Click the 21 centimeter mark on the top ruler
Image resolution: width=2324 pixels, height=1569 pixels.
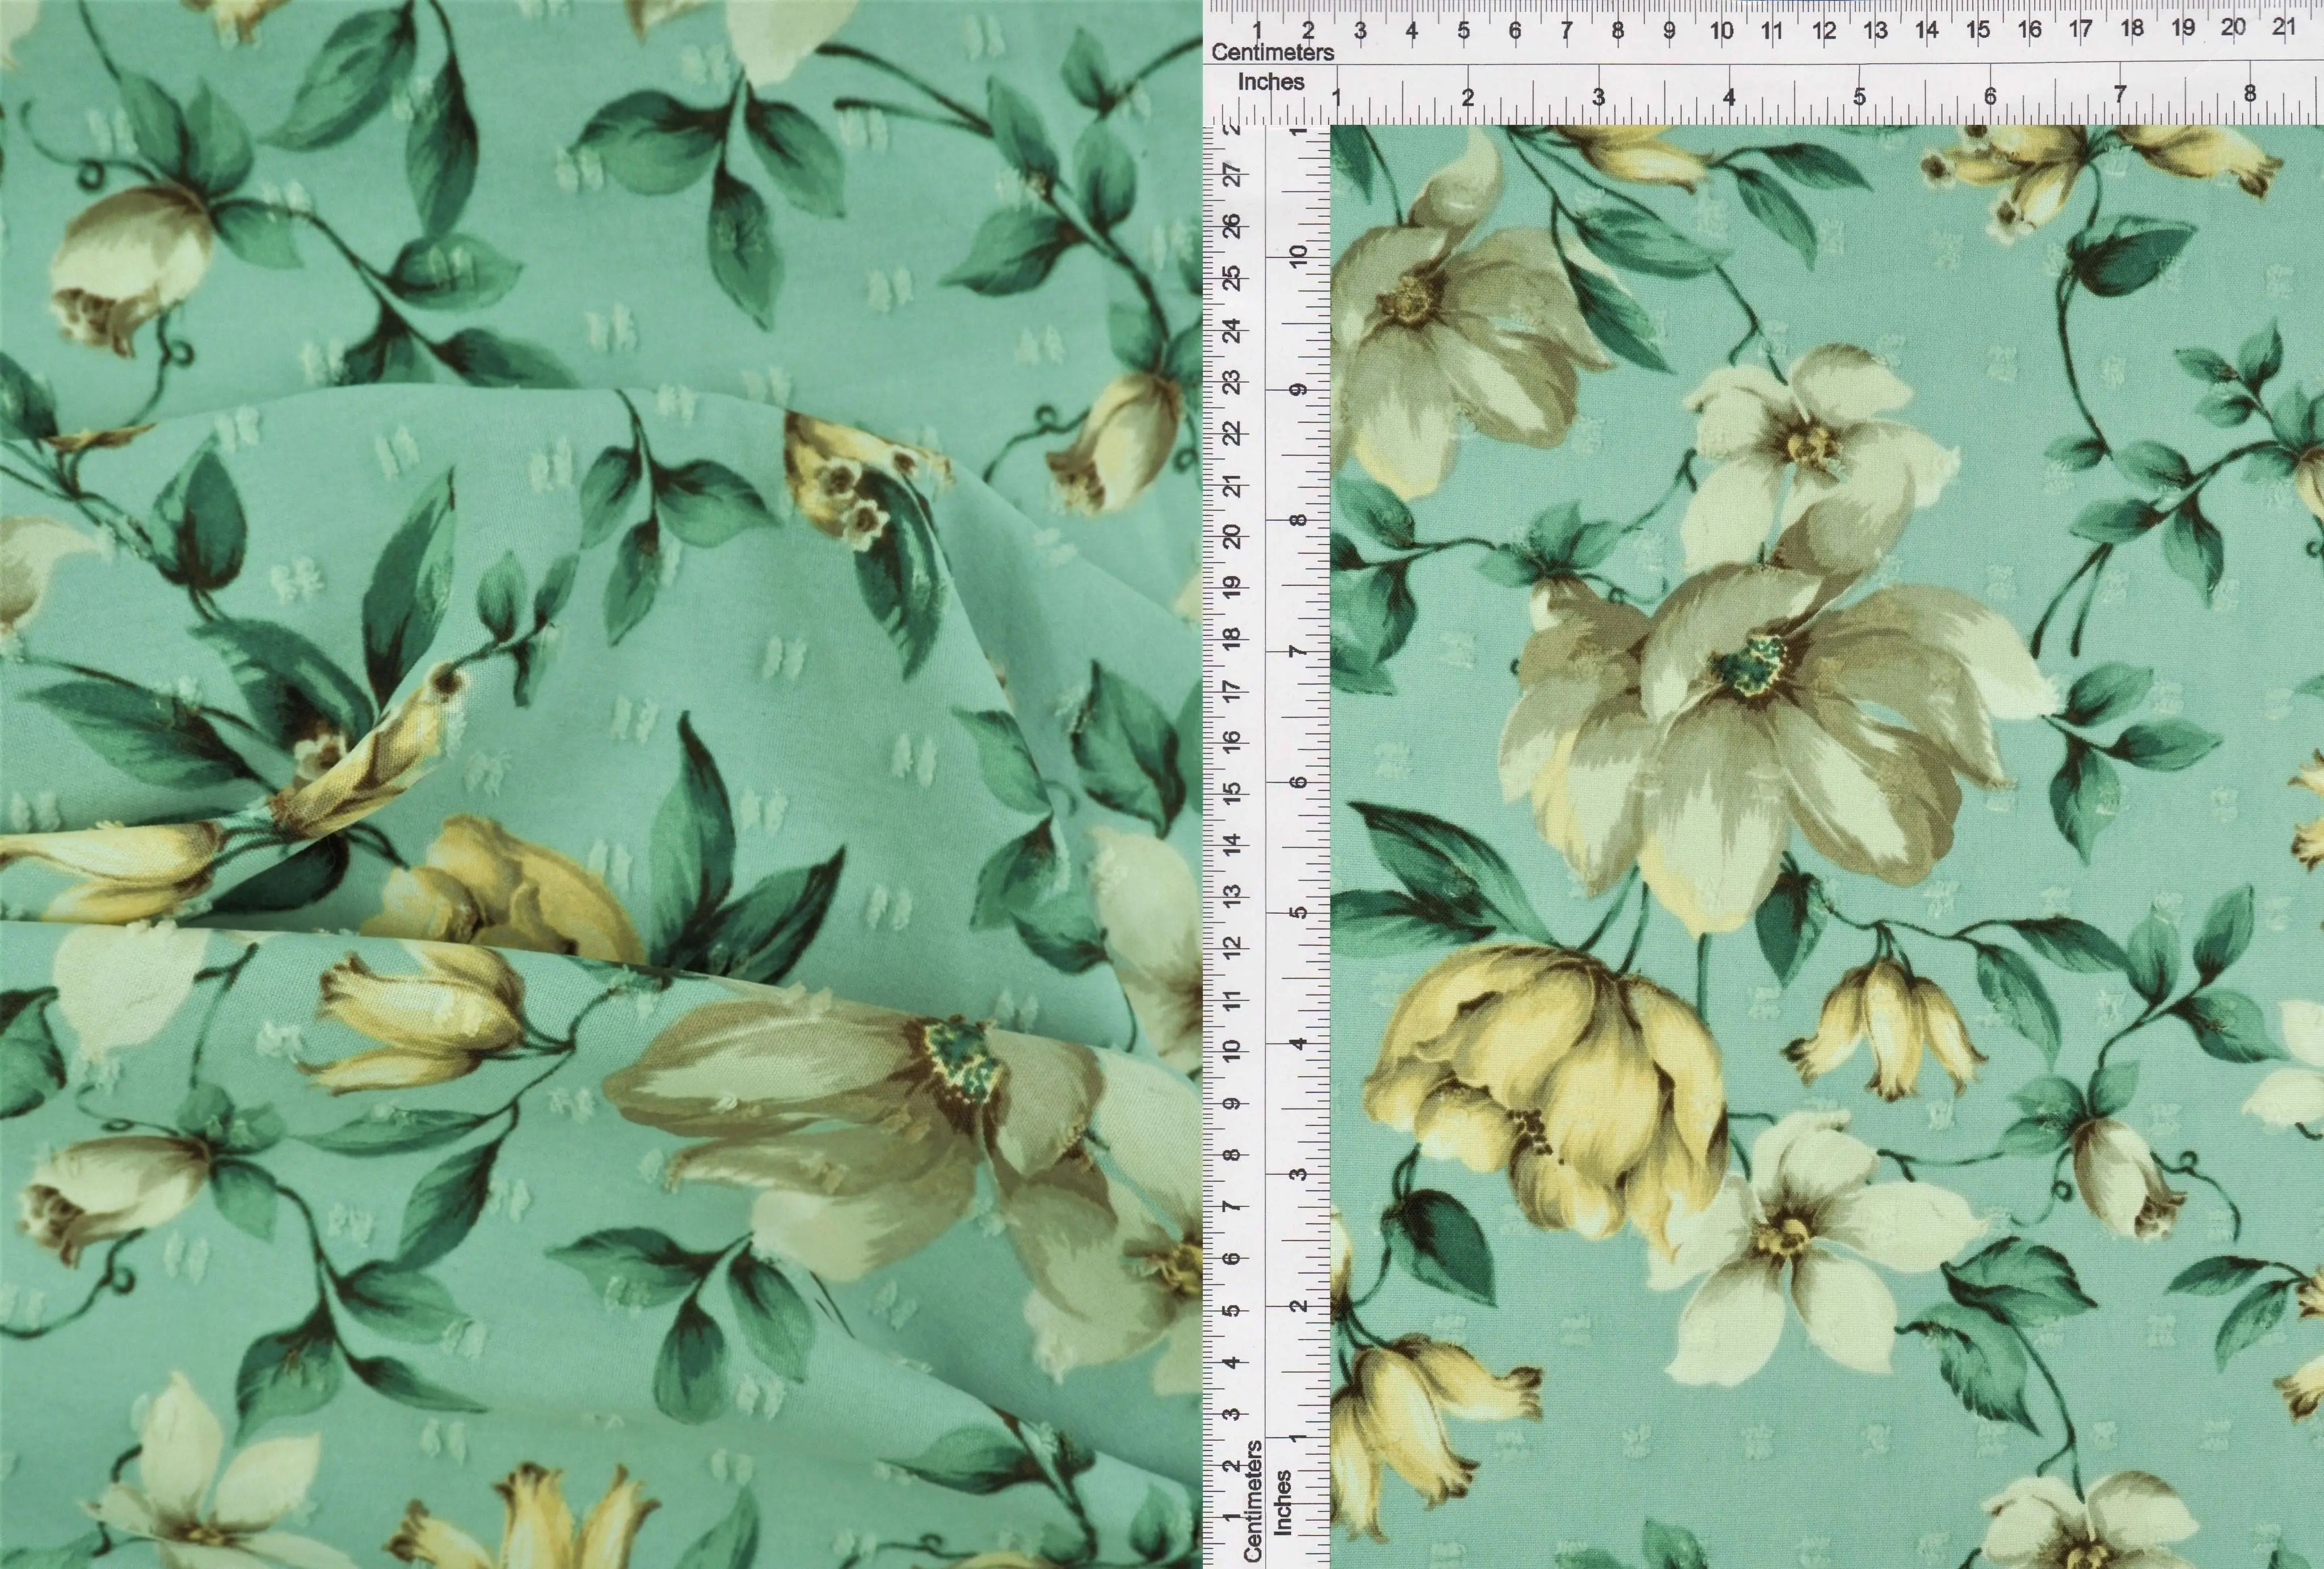coord(2284,27)
